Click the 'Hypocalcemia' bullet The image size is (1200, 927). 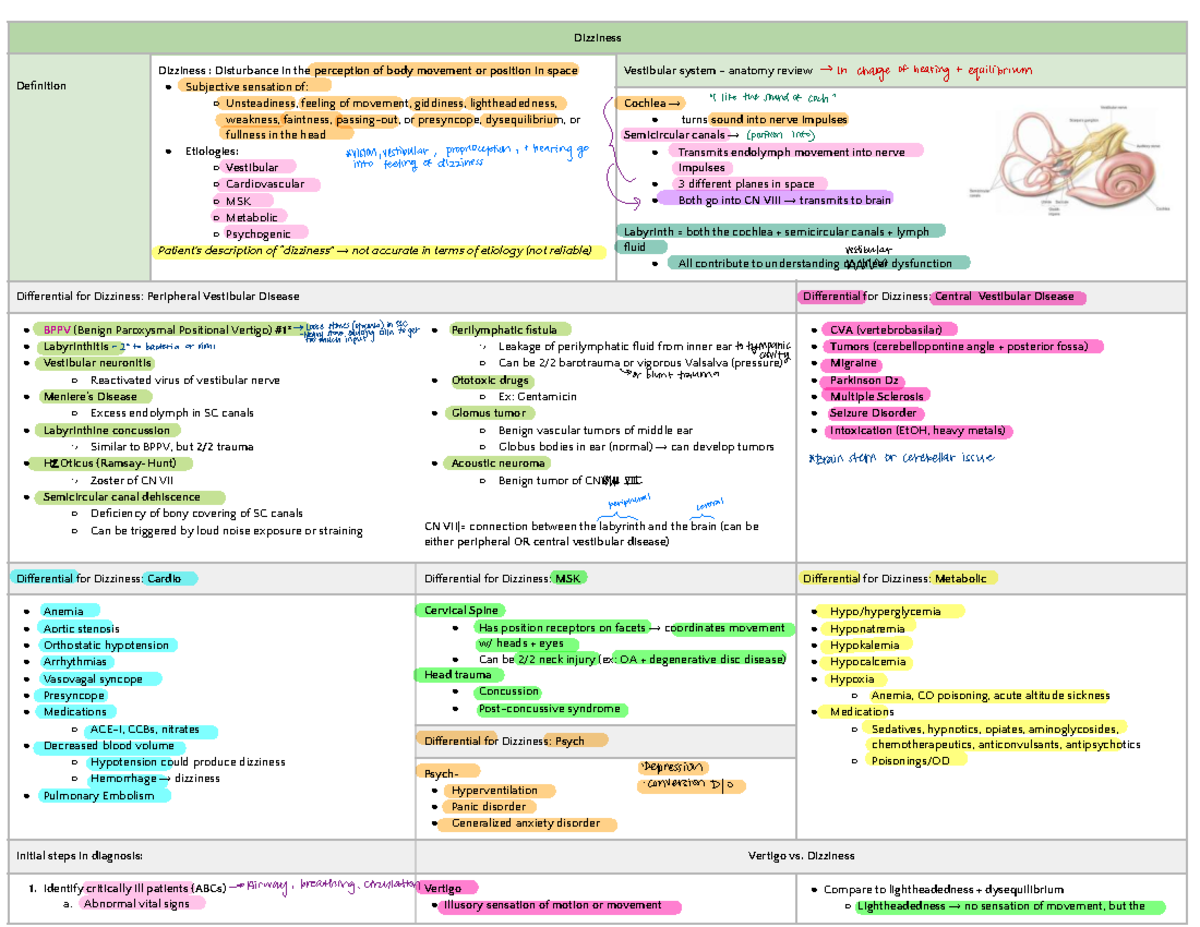[868, 662]
